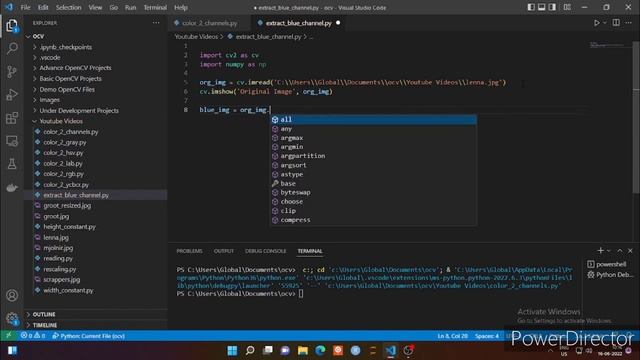Screen dimensions: 640x360
Task: Click the remote window status bar indicator
Action: click(x=9, y=336)
